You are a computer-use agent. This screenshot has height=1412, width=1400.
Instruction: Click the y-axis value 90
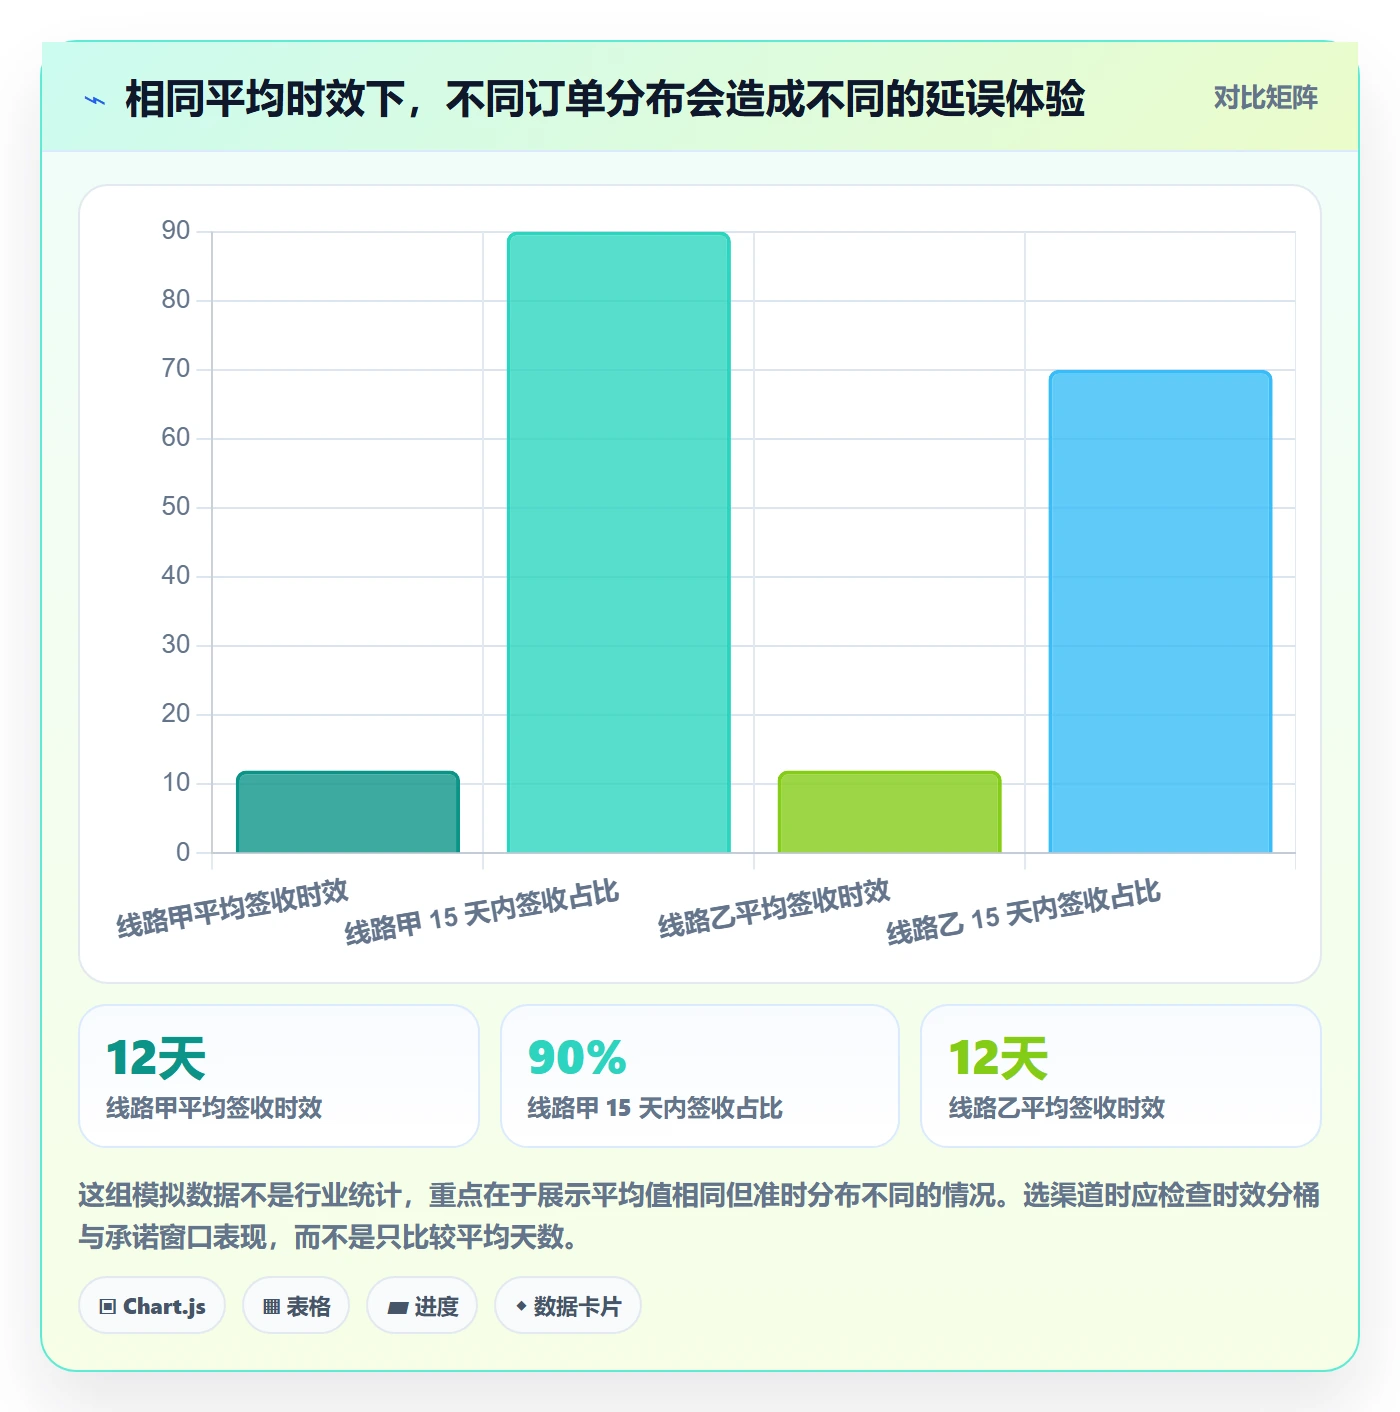pos(176,231)
